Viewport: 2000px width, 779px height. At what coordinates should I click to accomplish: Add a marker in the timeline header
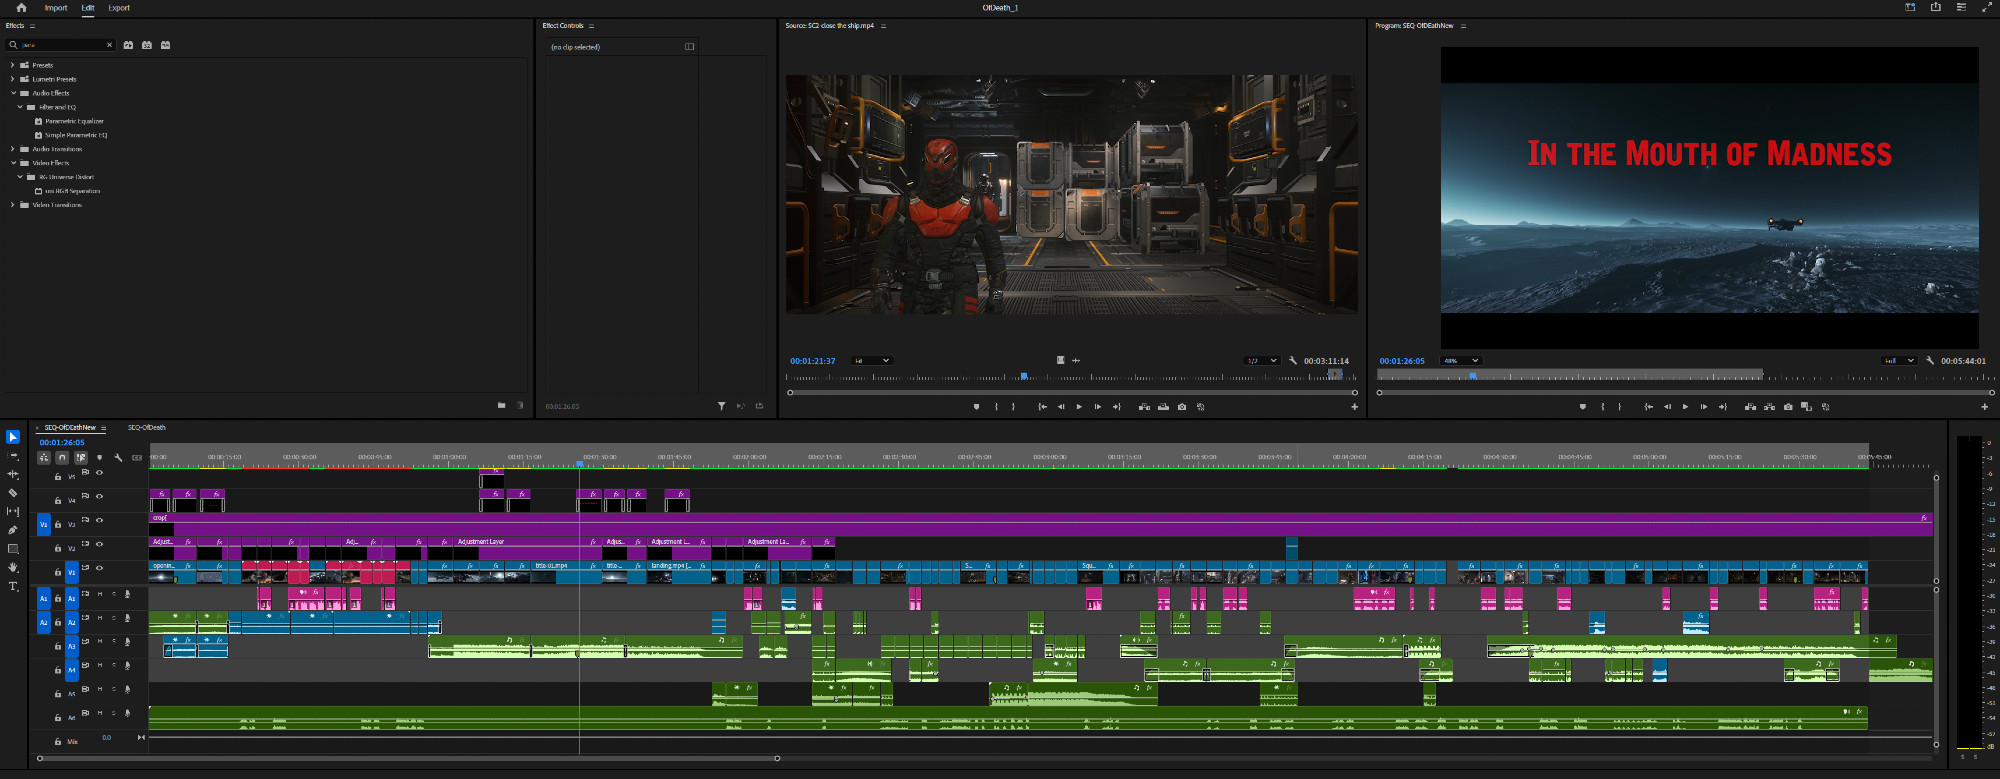(x=99, y=458)
